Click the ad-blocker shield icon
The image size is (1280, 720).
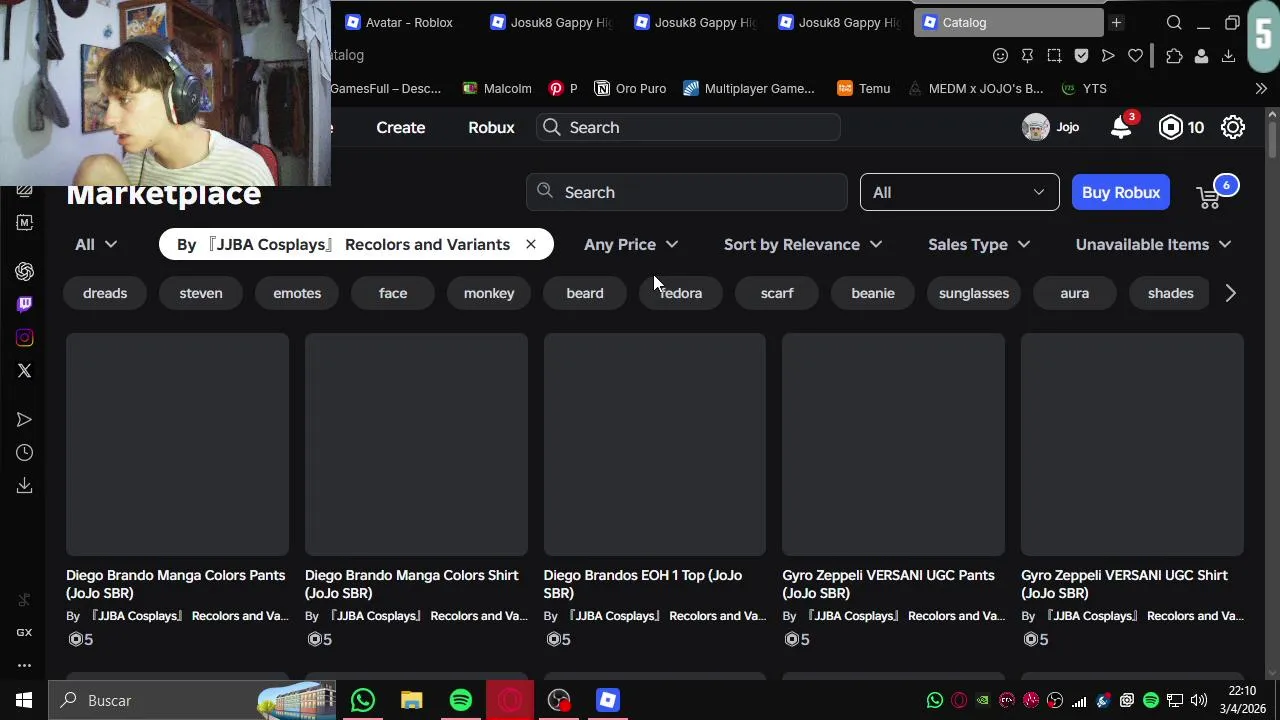pyautogui.click(x=1081, y=56)
